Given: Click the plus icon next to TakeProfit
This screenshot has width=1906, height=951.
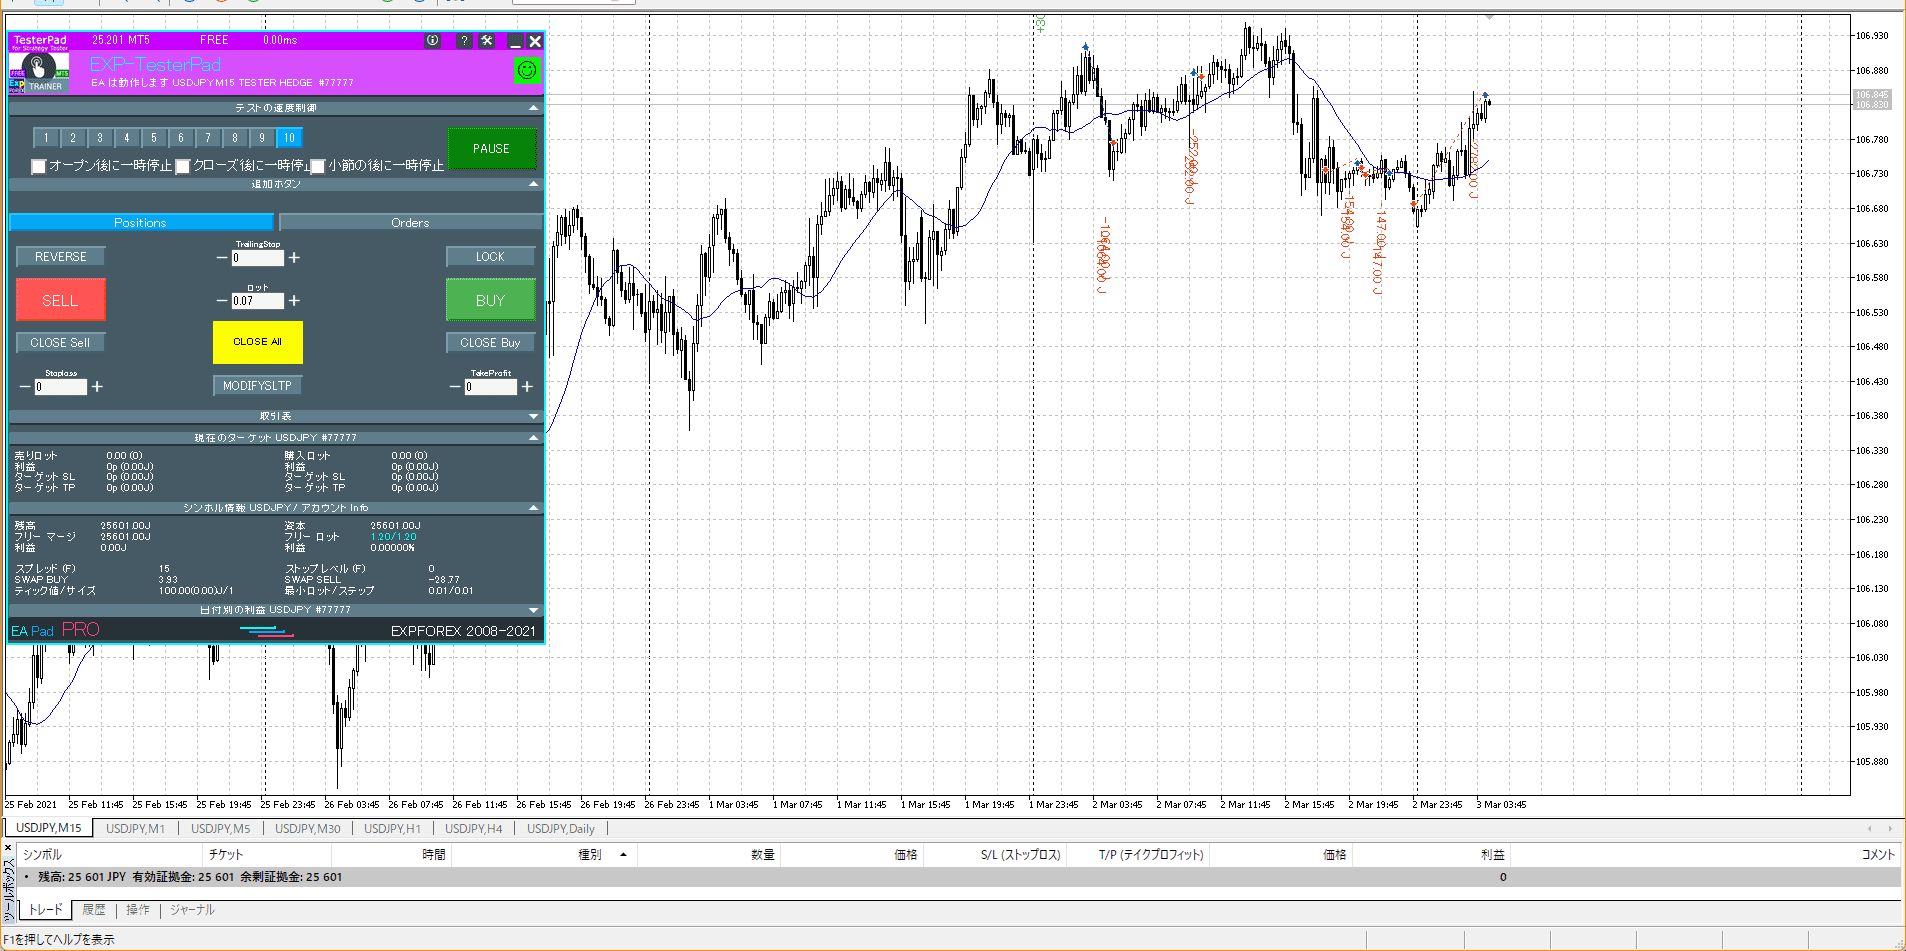Looking at the screenshot, I should (527, 387).
